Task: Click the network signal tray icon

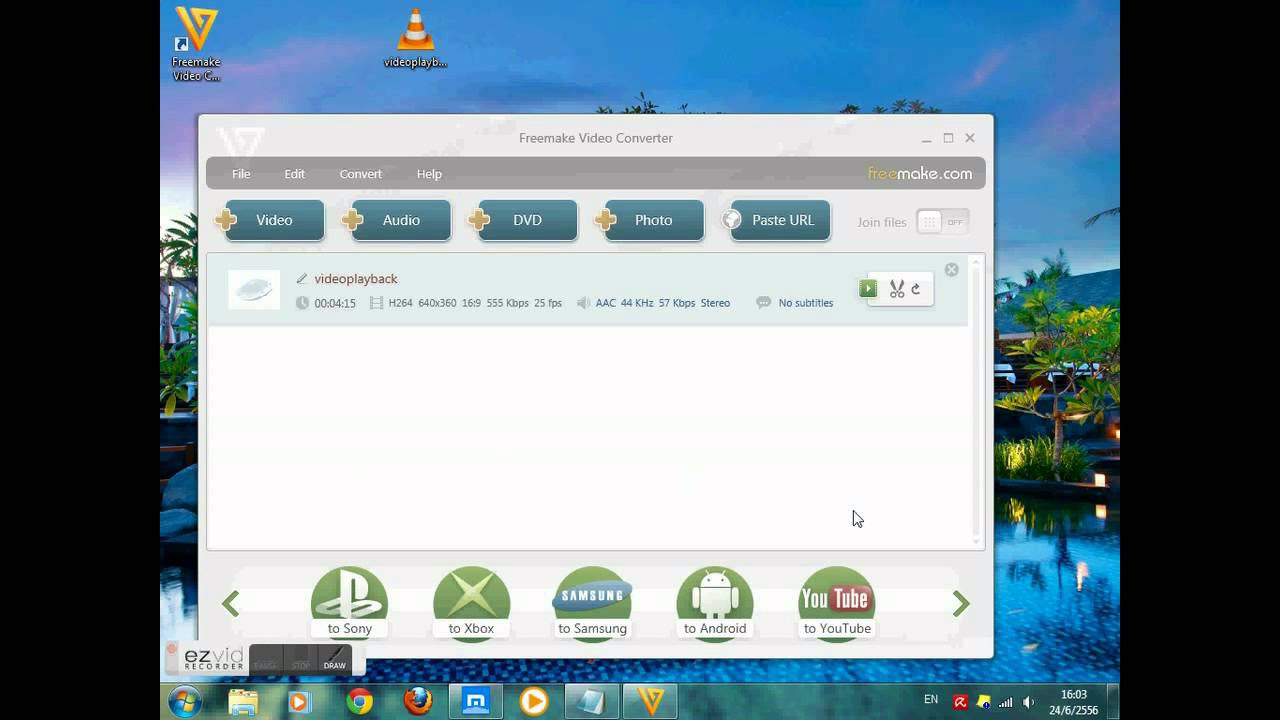Action: 1006,702
